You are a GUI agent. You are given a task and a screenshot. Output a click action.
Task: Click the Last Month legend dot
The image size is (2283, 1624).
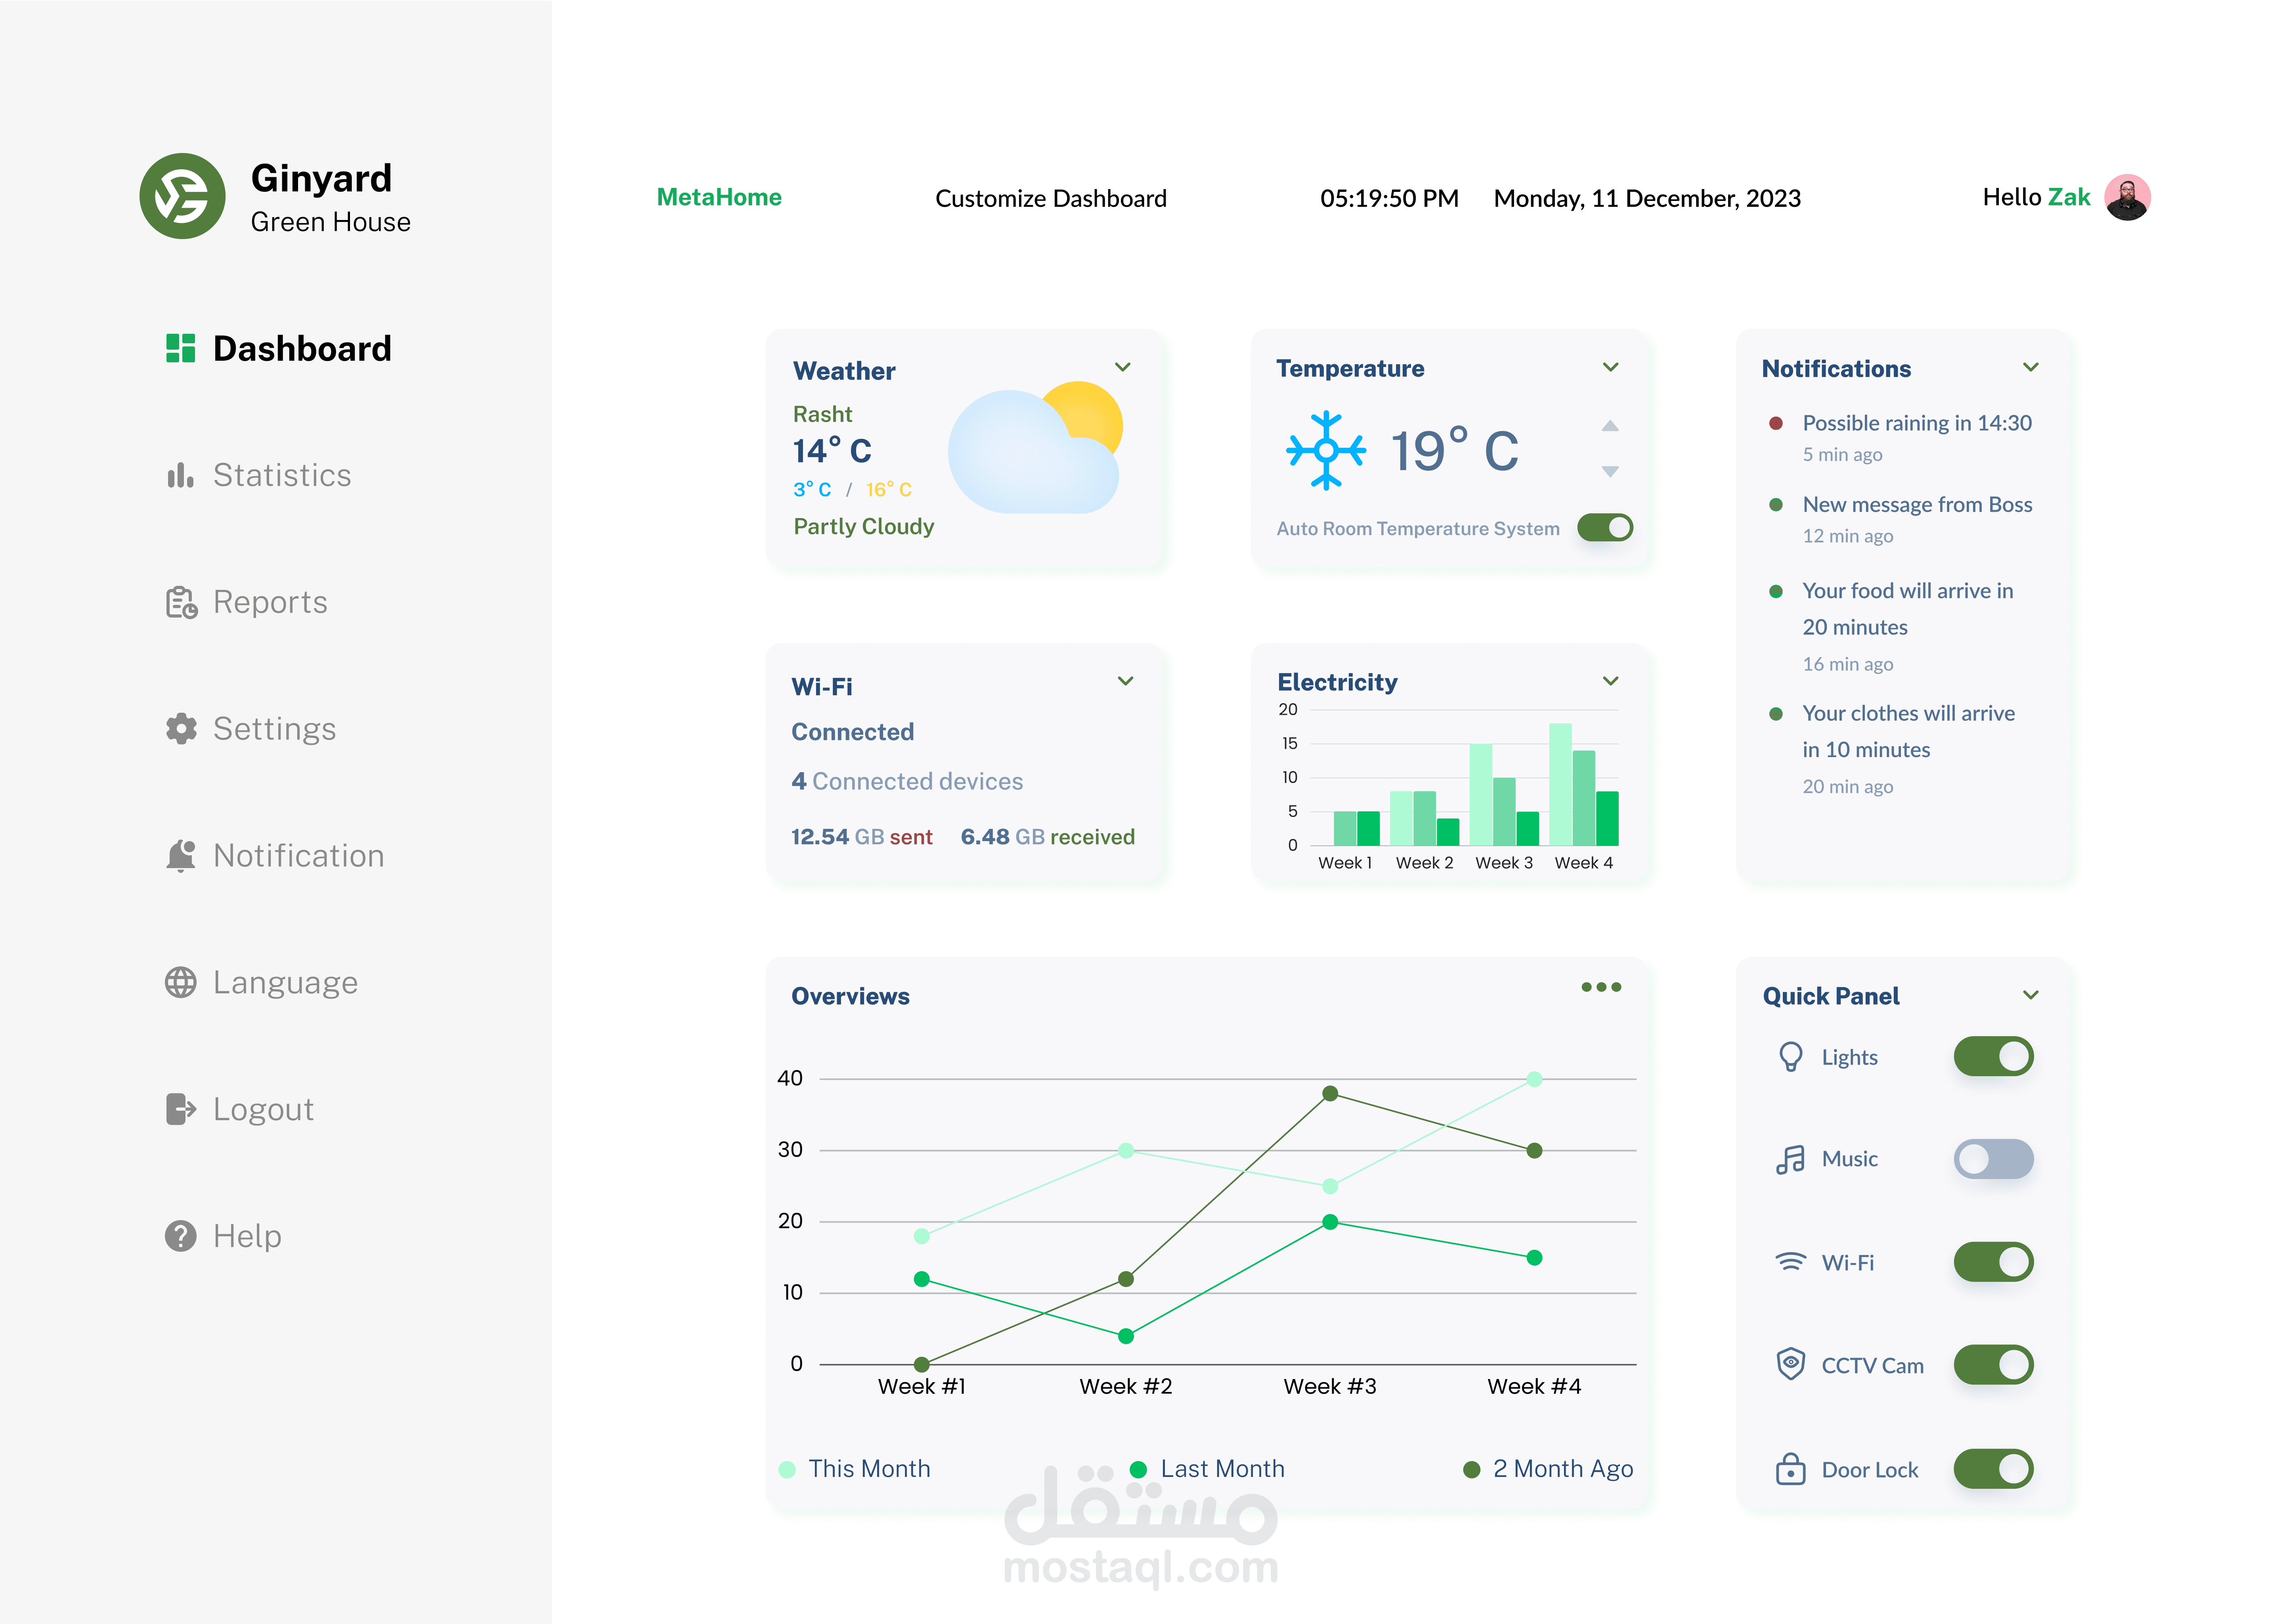coord(1137,1469)
